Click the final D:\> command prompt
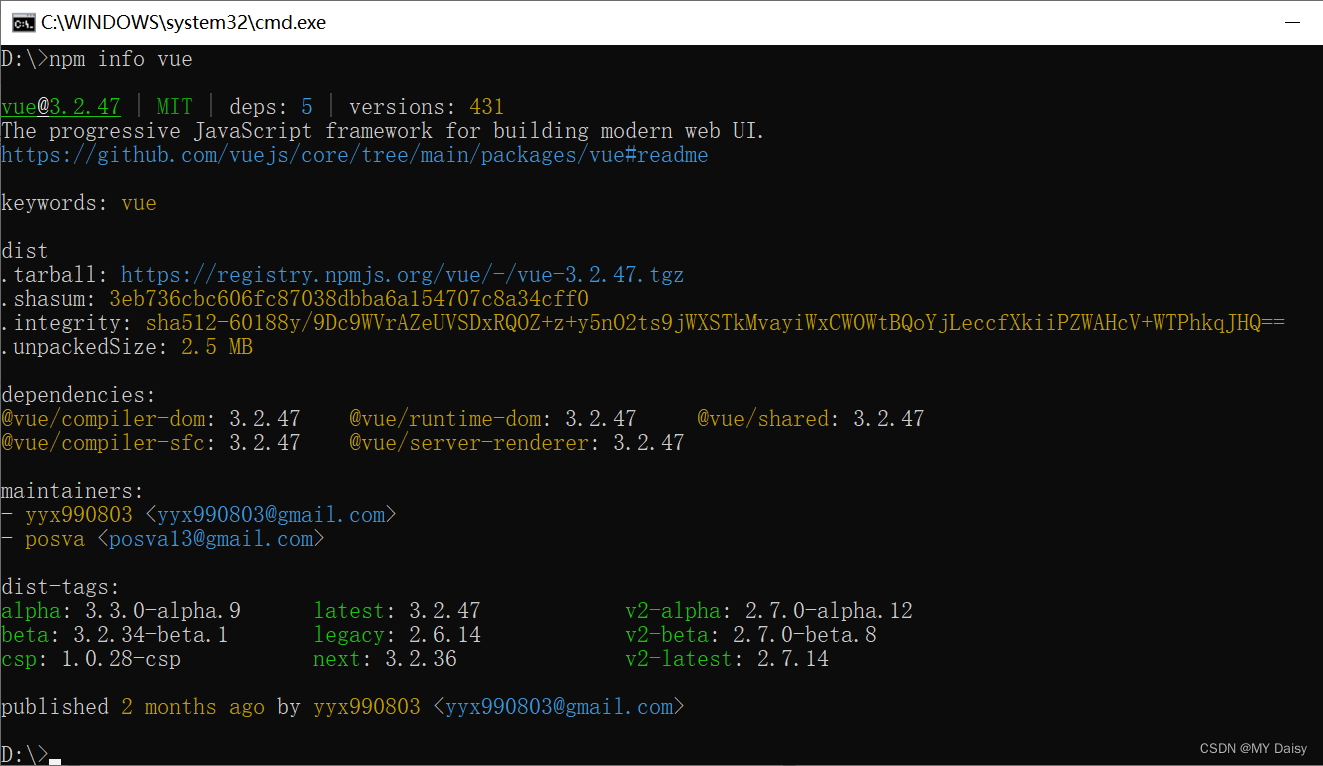The width and height of the screenshot is (1323, 766). (25, 755)
